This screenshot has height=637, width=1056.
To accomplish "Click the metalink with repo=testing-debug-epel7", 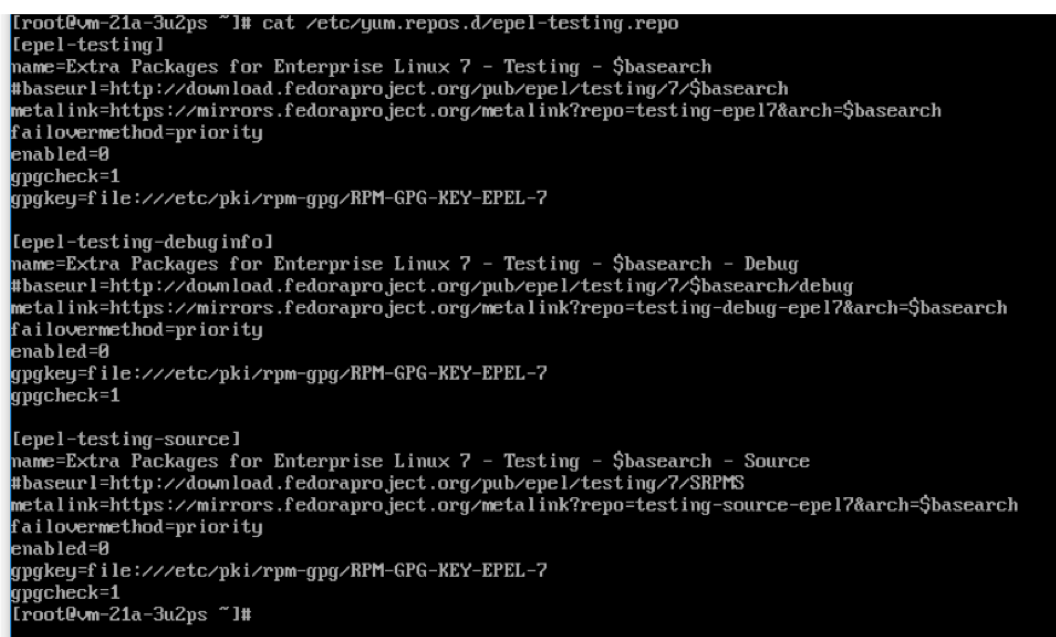I will [509, 308].
